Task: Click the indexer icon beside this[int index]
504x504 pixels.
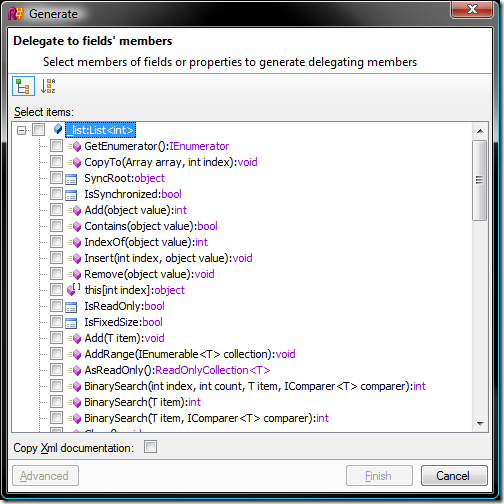Action: coord(73,290)
